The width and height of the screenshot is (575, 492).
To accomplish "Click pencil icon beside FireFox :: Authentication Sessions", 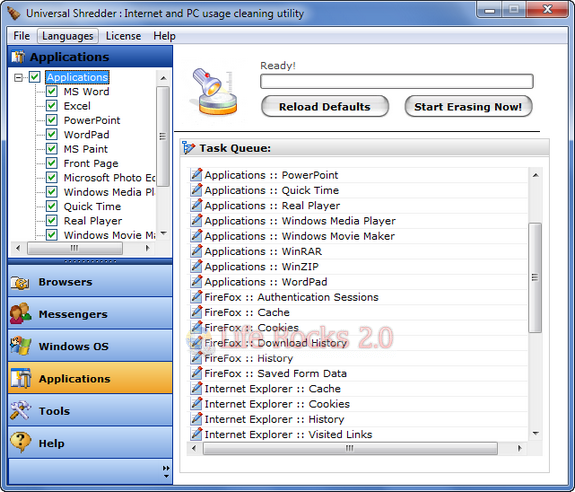I will coord(196,297).
